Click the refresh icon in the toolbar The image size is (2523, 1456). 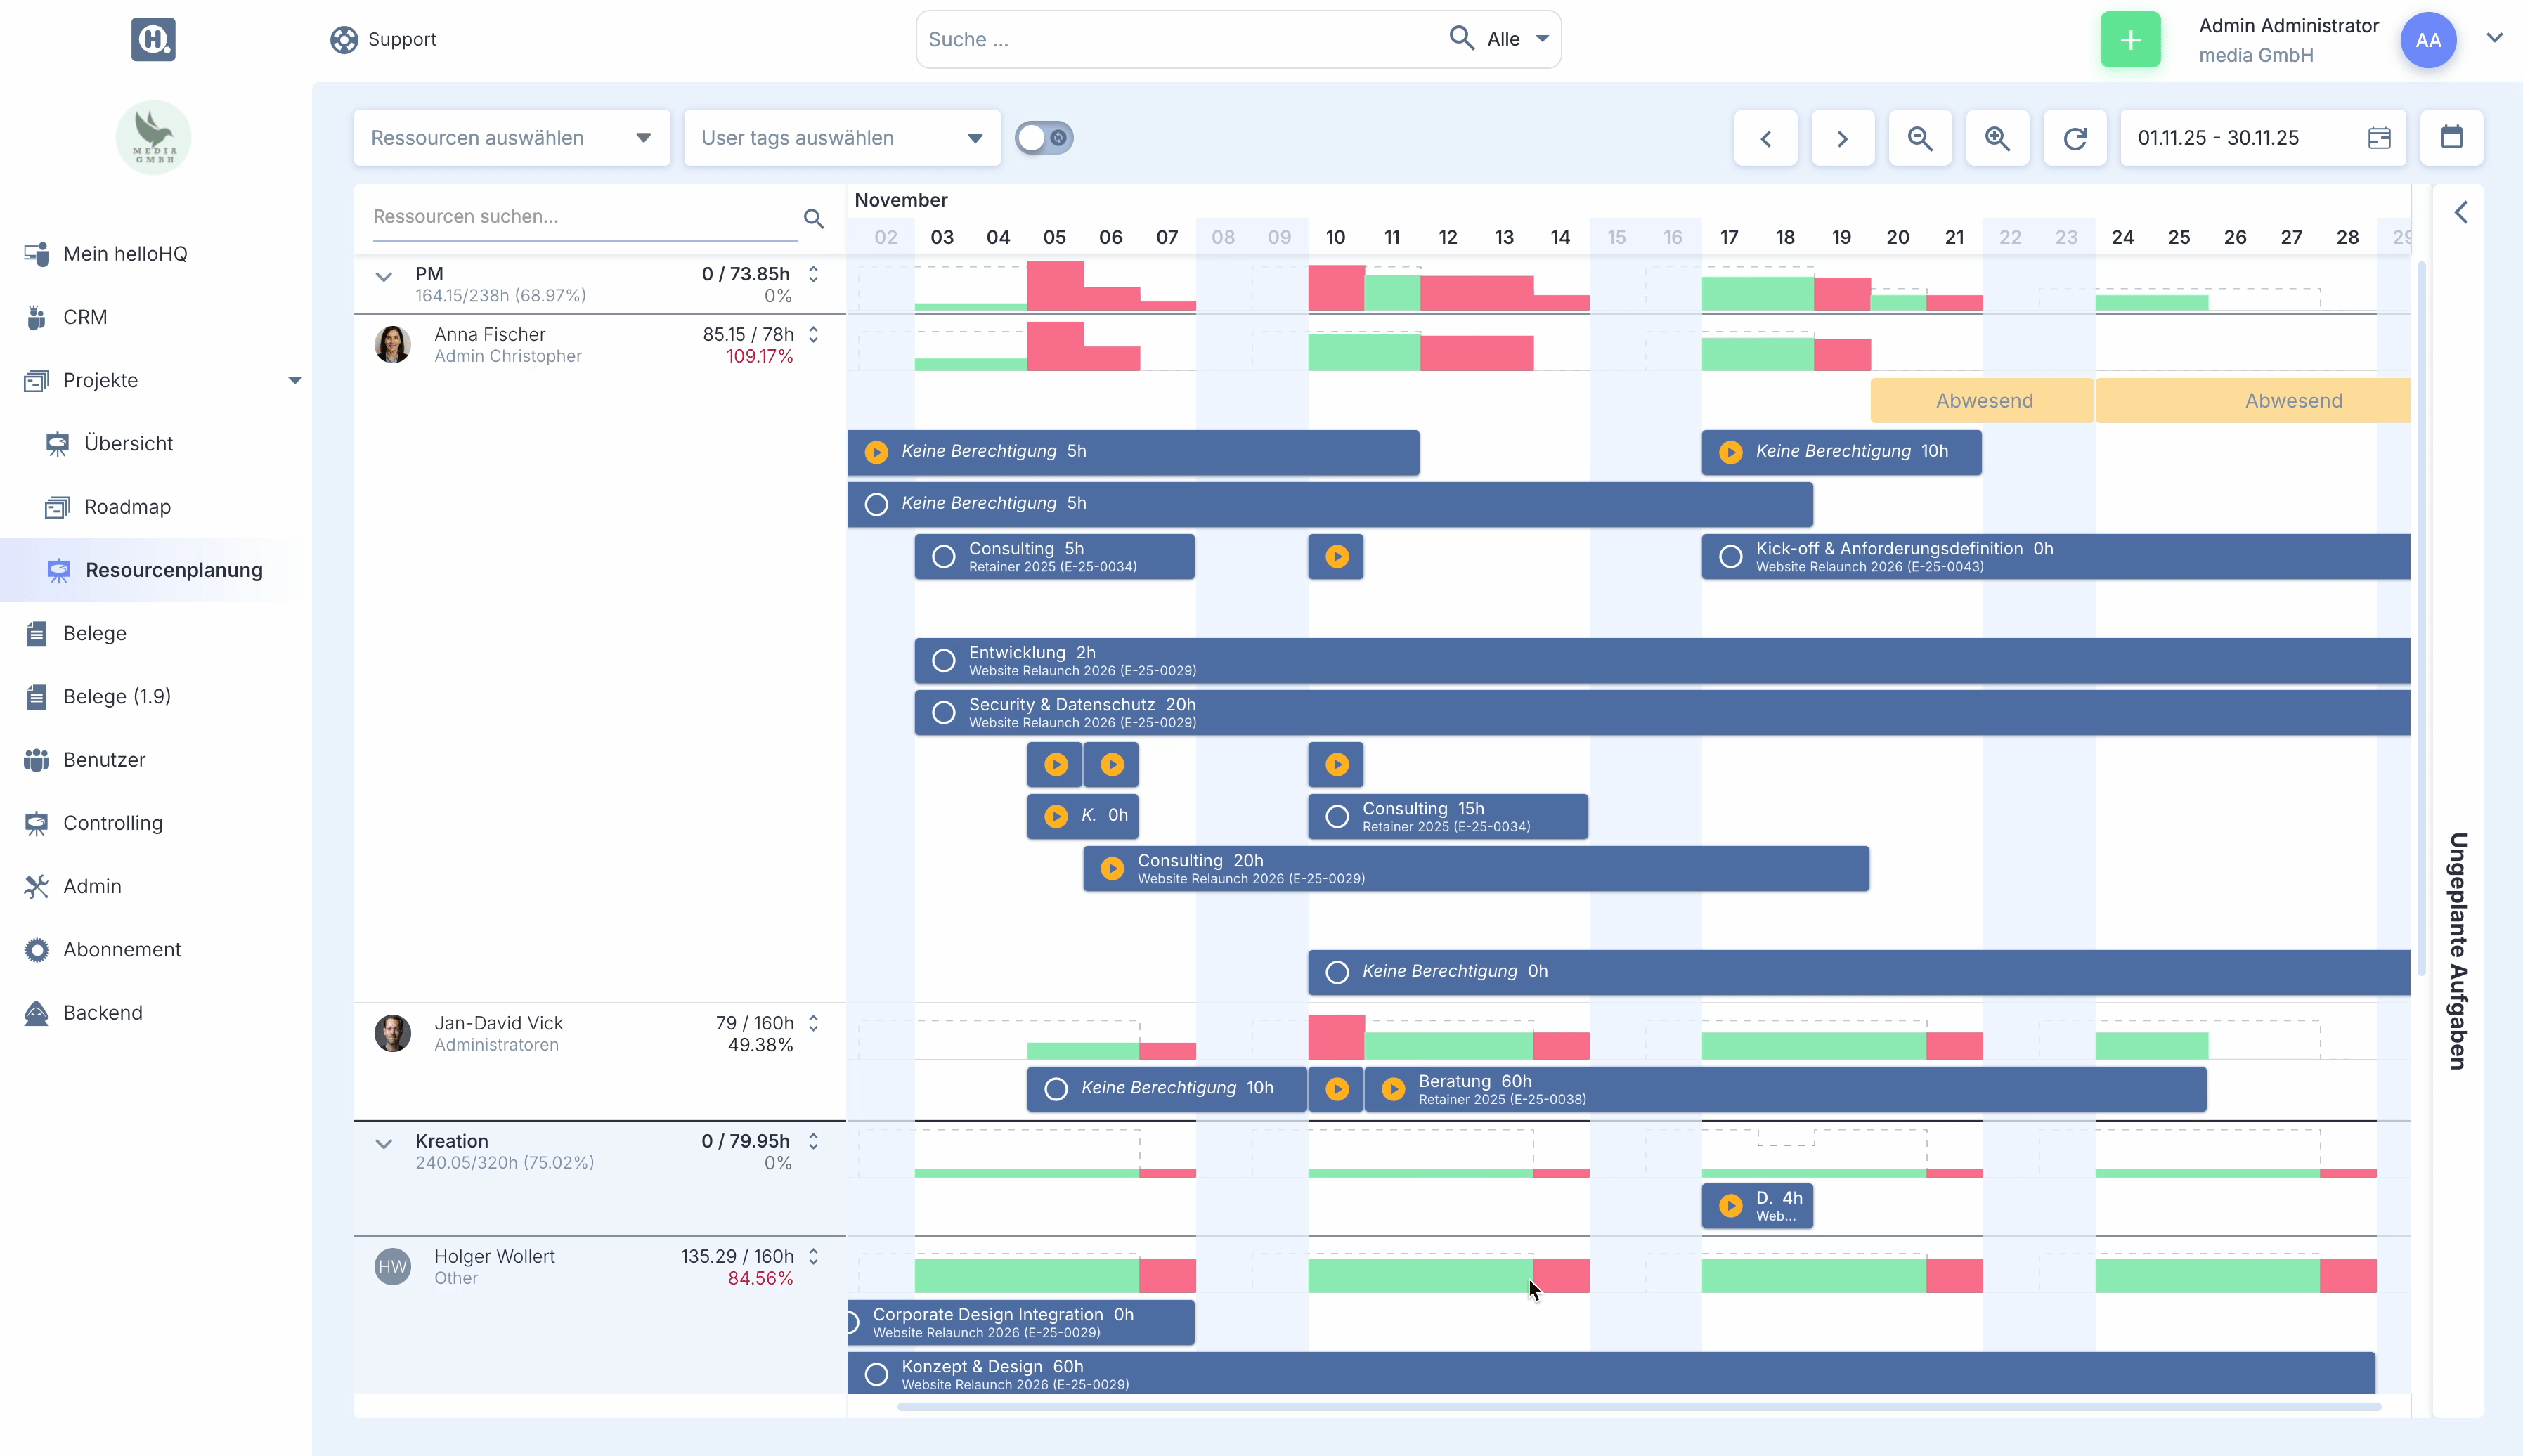[x=2075, y=138]
